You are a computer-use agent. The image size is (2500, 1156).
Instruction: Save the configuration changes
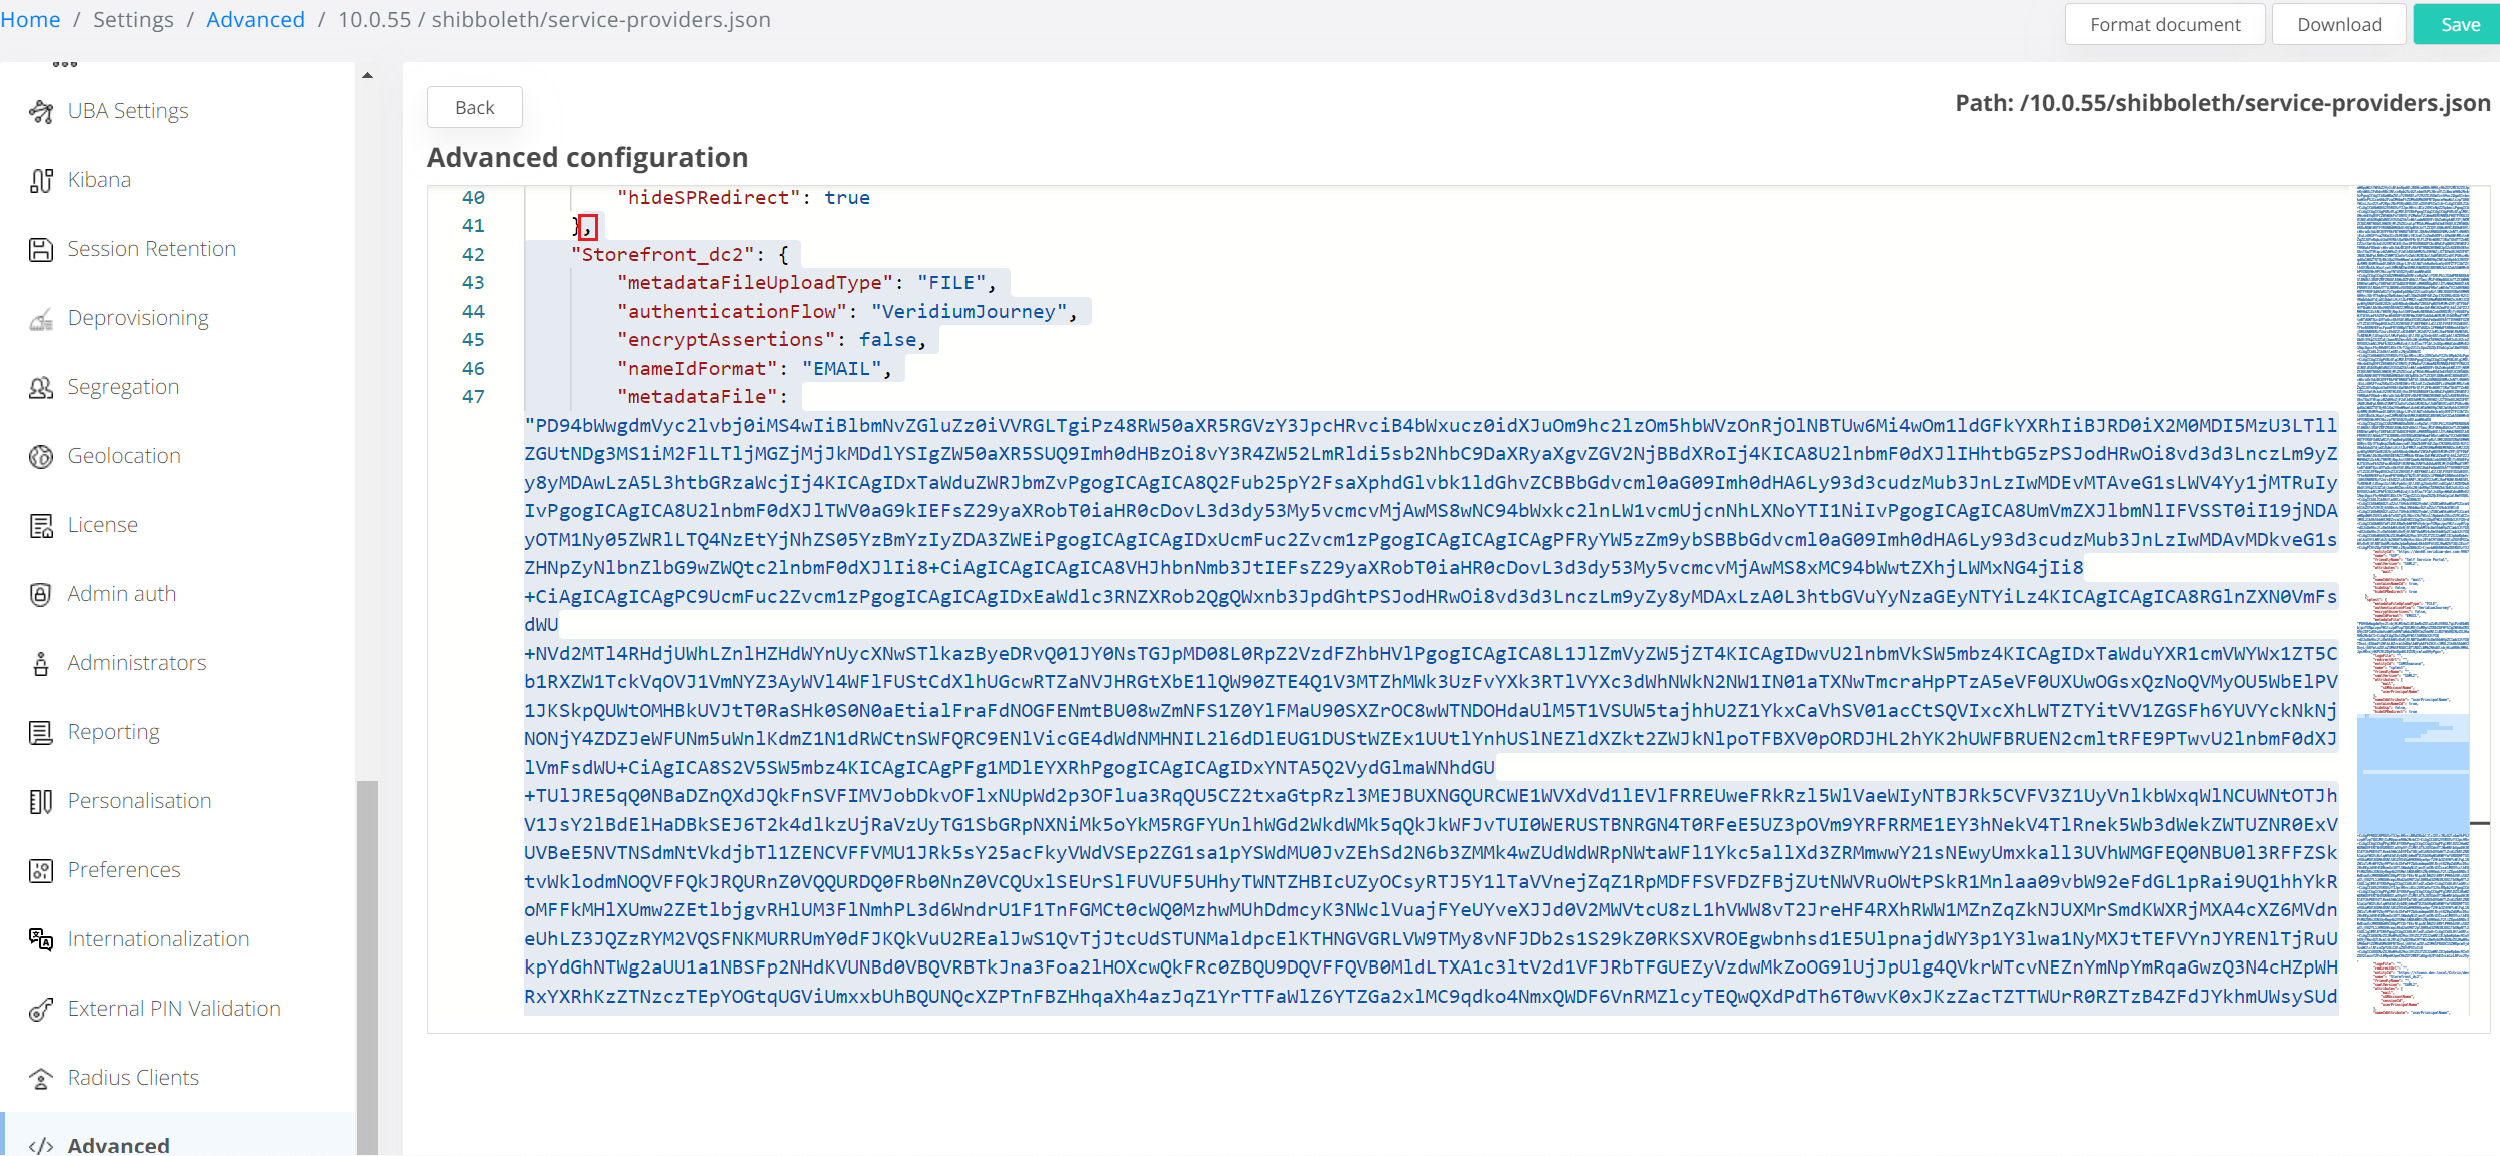pos(2459,24)
